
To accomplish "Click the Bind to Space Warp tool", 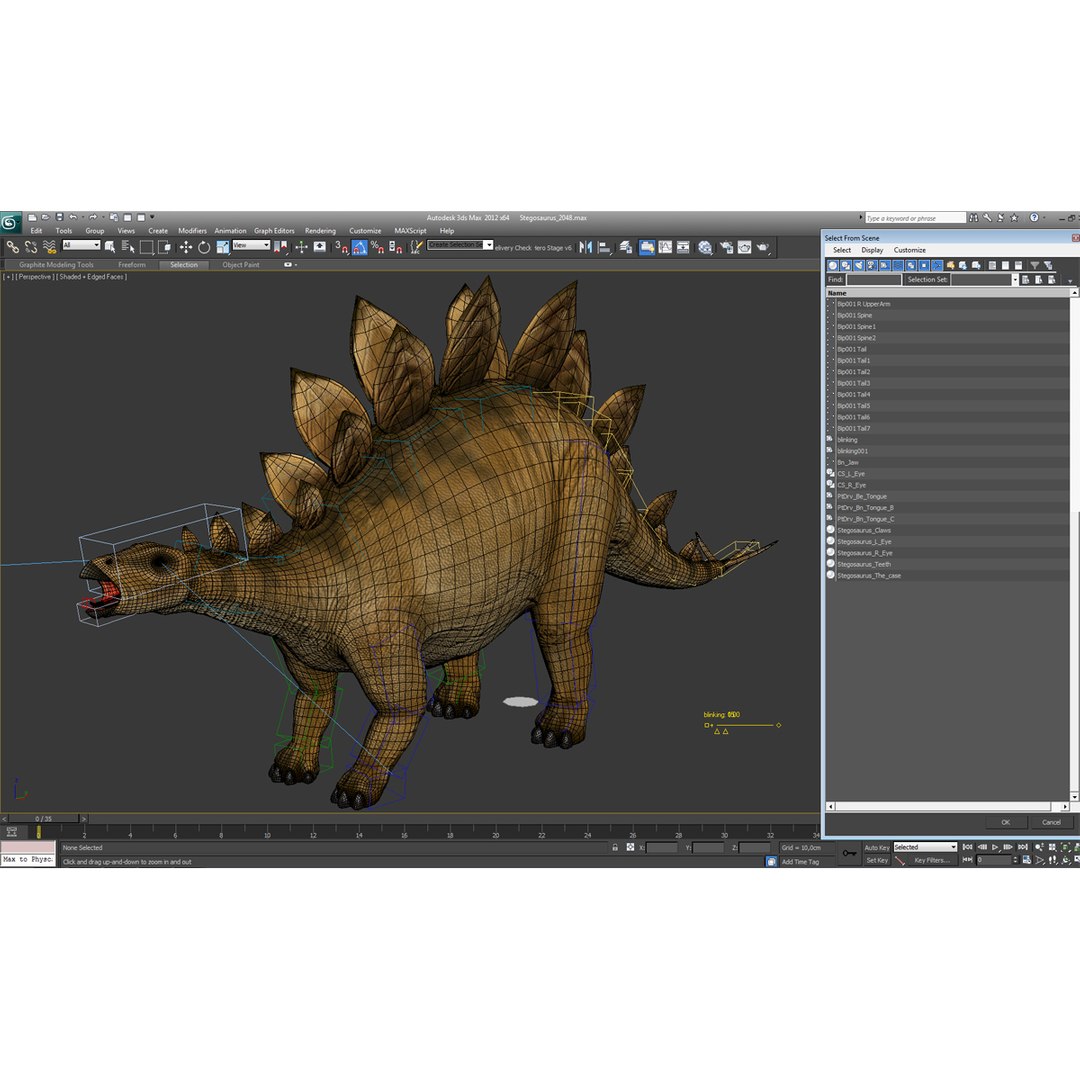I will pyautogui.click(x=50, y=247).
